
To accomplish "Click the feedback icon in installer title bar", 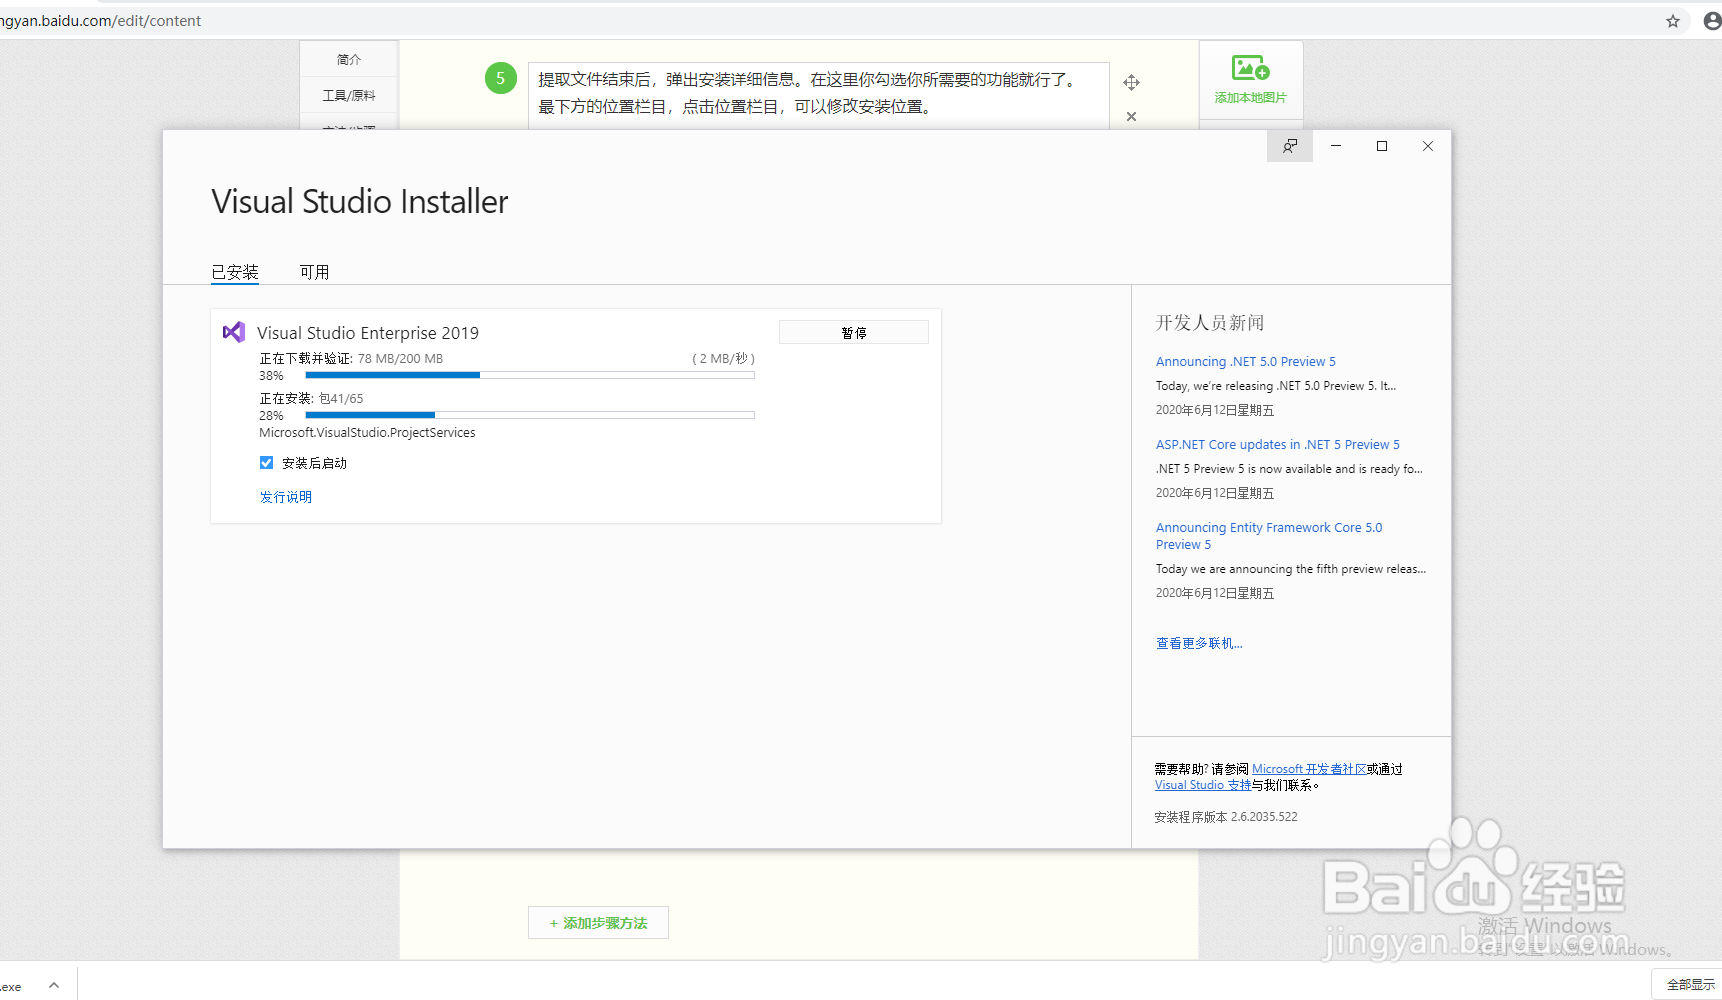I will [x=1290, y=146].
